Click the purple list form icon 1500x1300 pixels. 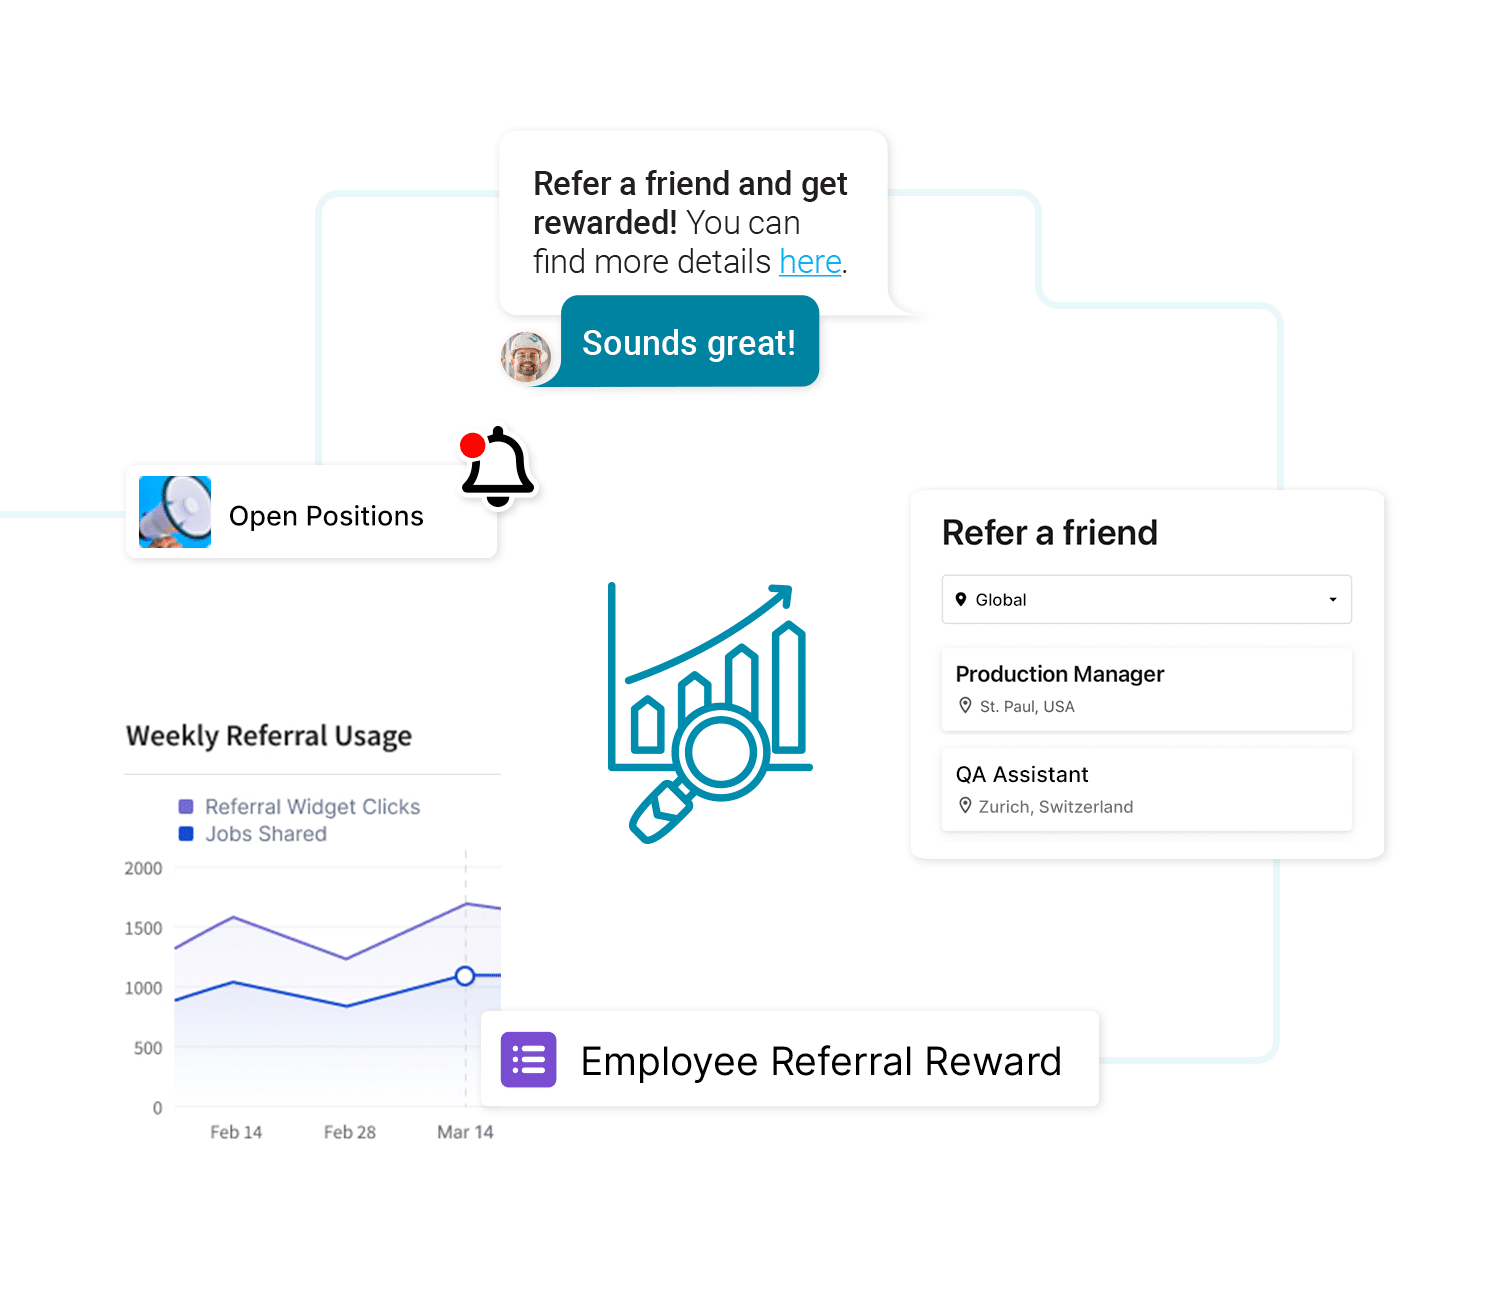(x=528, y=1059)
